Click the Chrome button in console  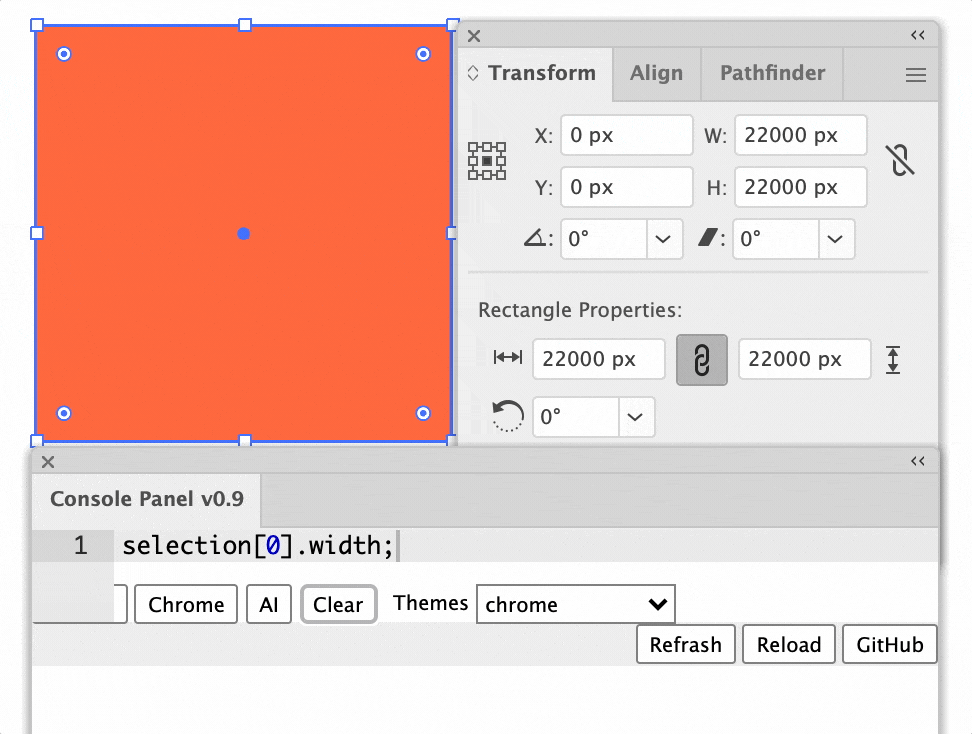[186, 604]
